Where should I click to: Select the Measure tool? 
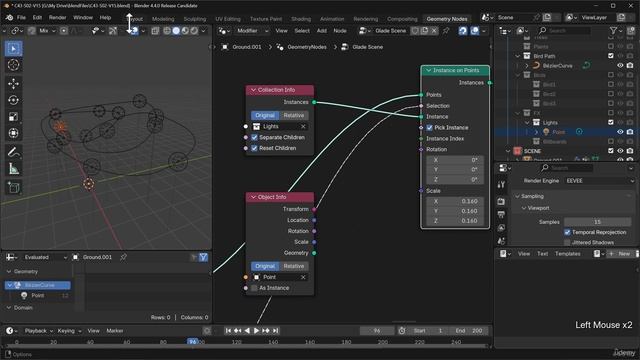[x=13, y=169]
